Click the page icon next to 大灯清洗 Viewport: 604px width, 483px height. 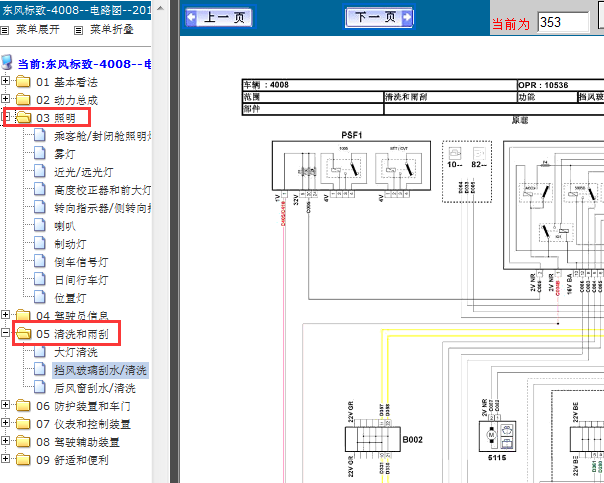(x=40, y=351)
